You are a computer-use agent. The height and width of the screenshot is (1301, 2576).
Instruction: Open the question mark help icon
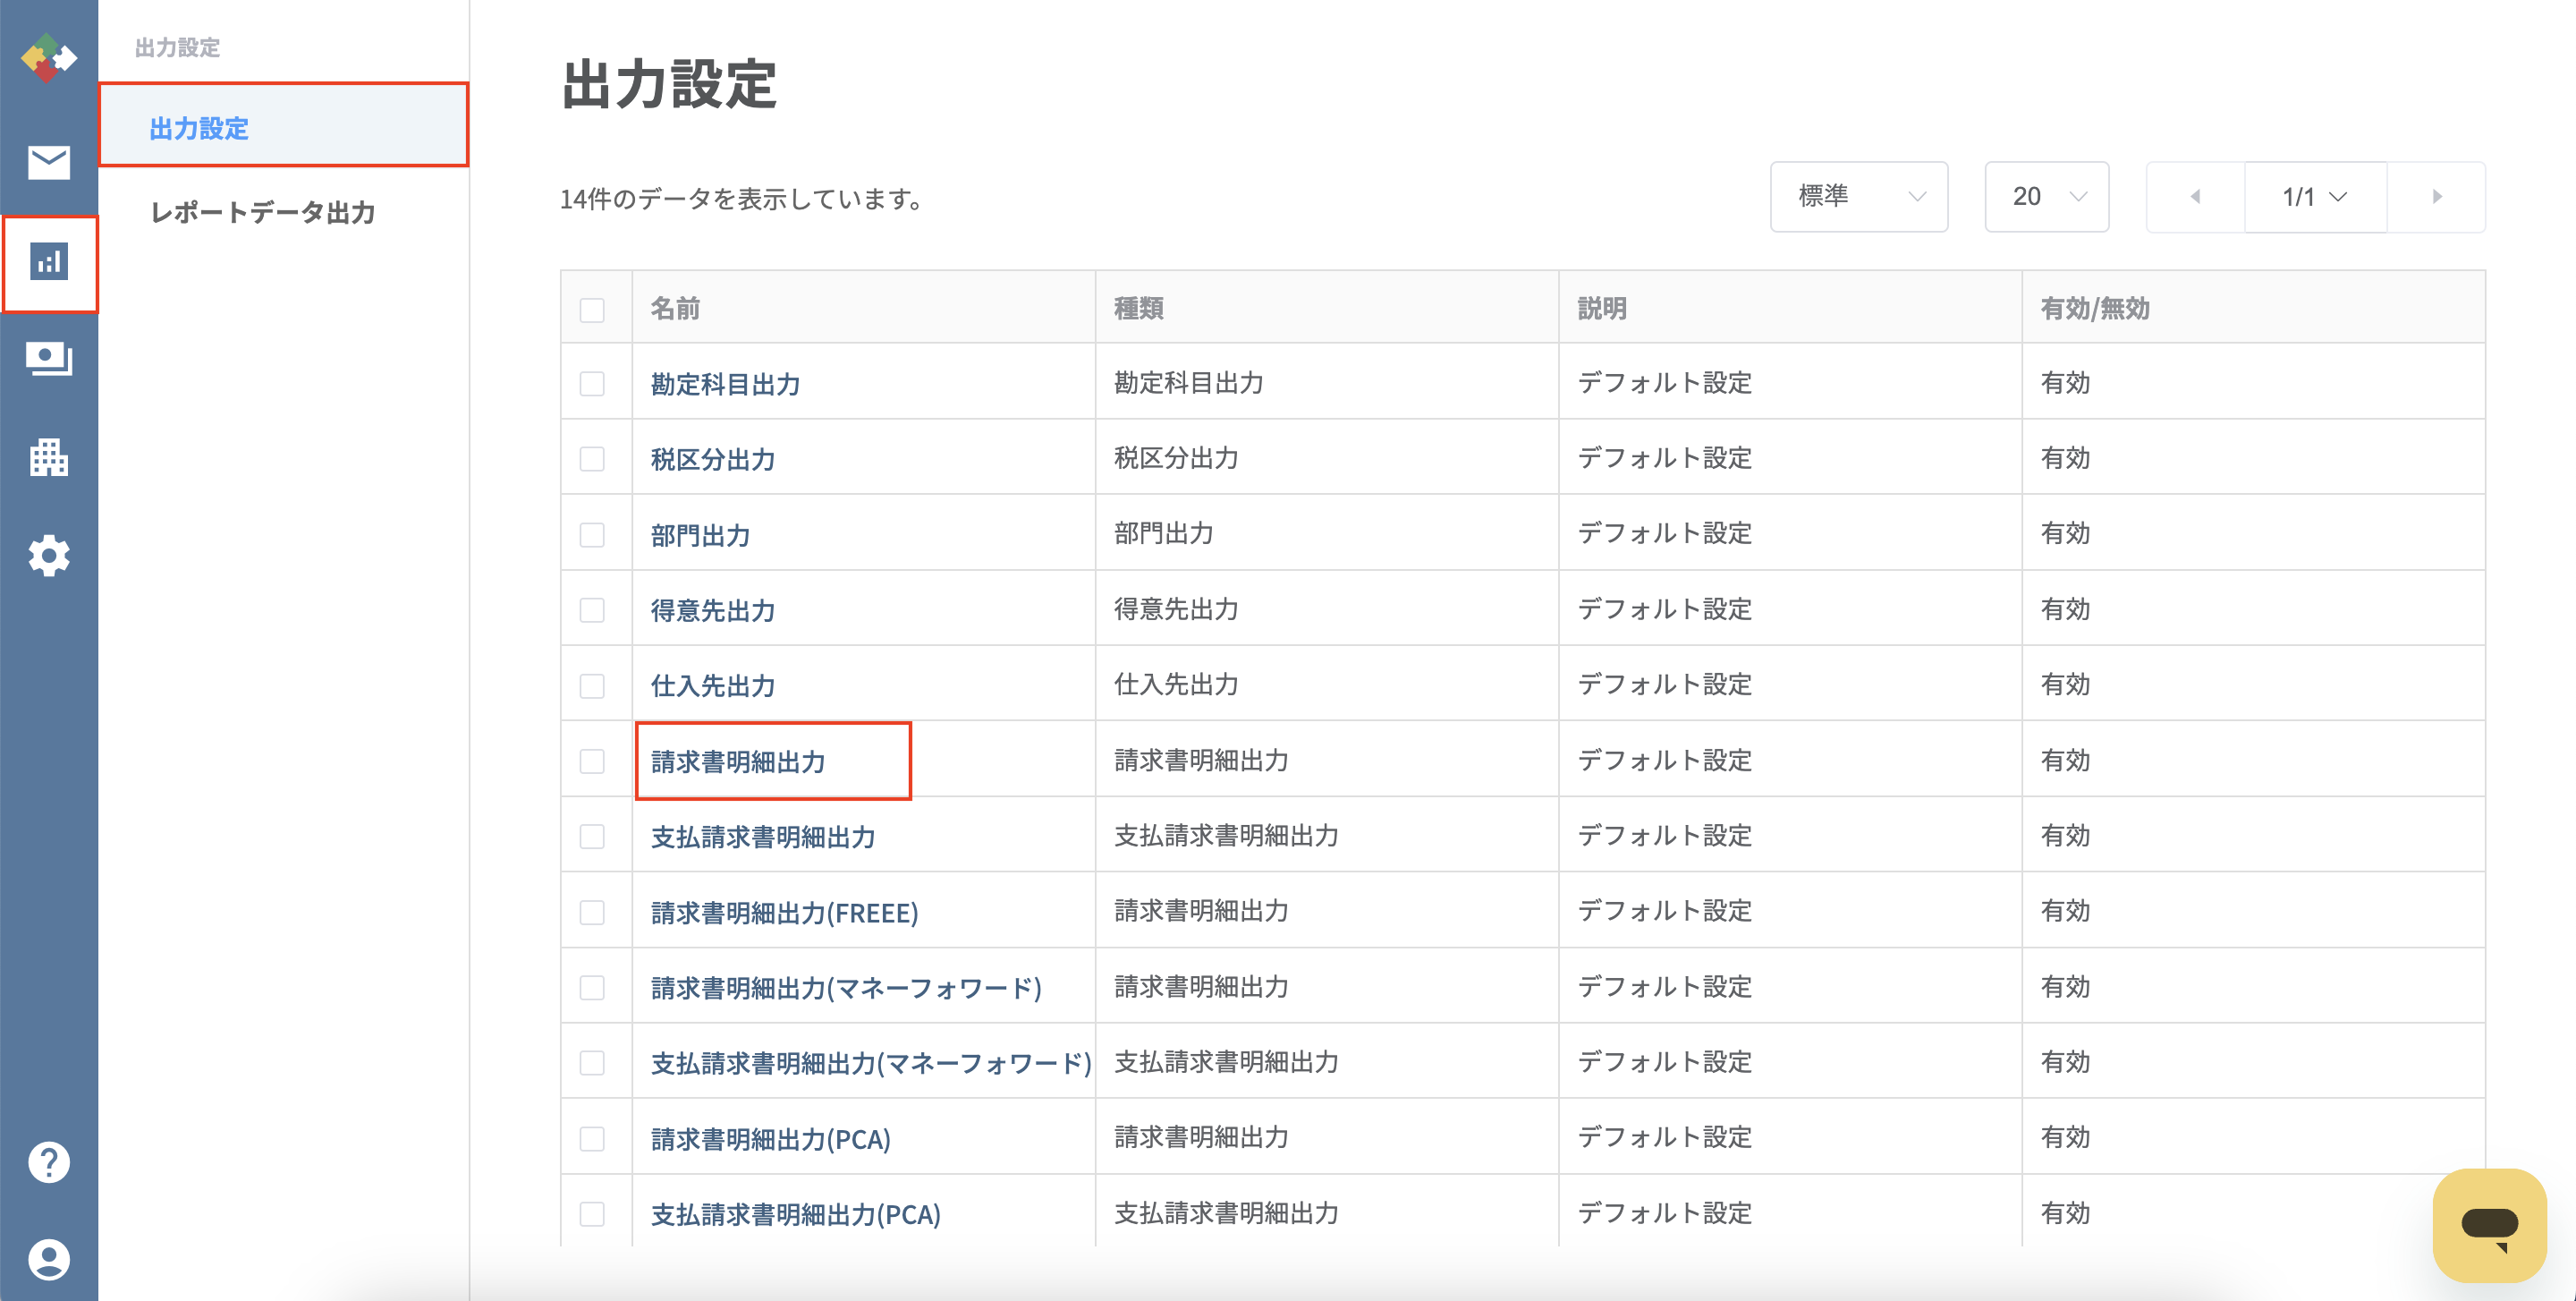coord(48,1162)
